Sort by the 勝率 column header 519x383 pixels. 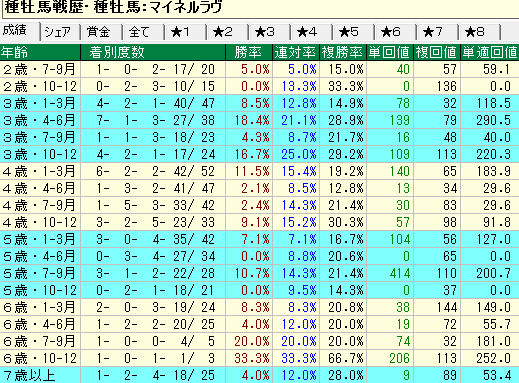tap(249, 52)
